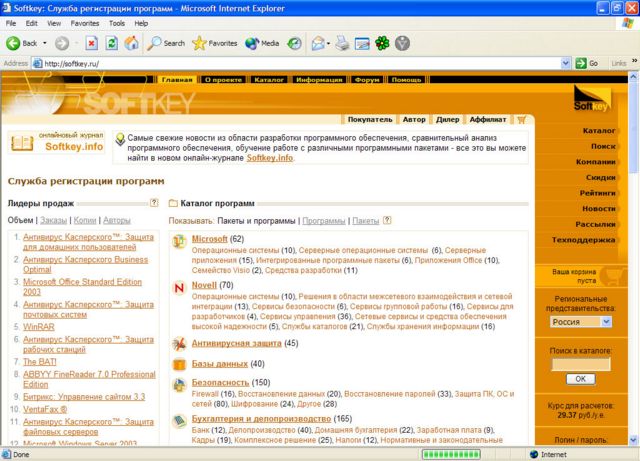Viewport: 640px width, 461px height.
Task: Click the Антивирусная защита category icon
Action: 179,344
